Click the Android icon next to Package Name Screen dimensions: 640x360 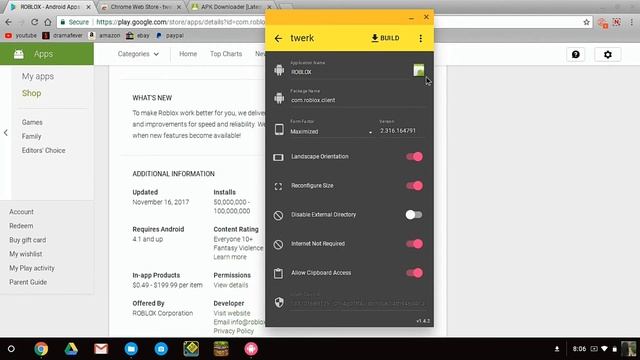(x=279, y=98)
